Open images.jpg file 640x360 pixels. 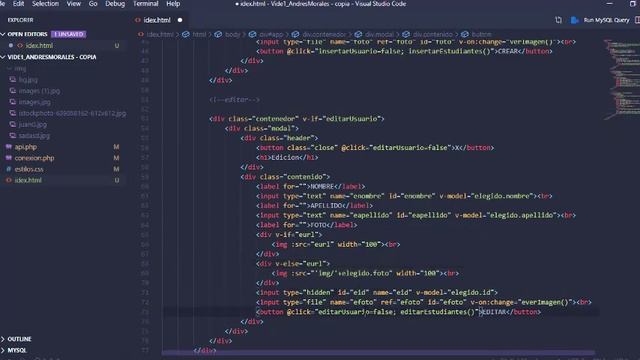[34, 102]
